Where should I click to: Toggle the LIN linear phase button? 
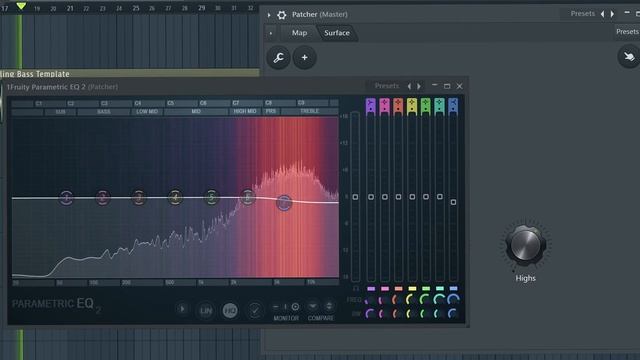pos(206,311)
